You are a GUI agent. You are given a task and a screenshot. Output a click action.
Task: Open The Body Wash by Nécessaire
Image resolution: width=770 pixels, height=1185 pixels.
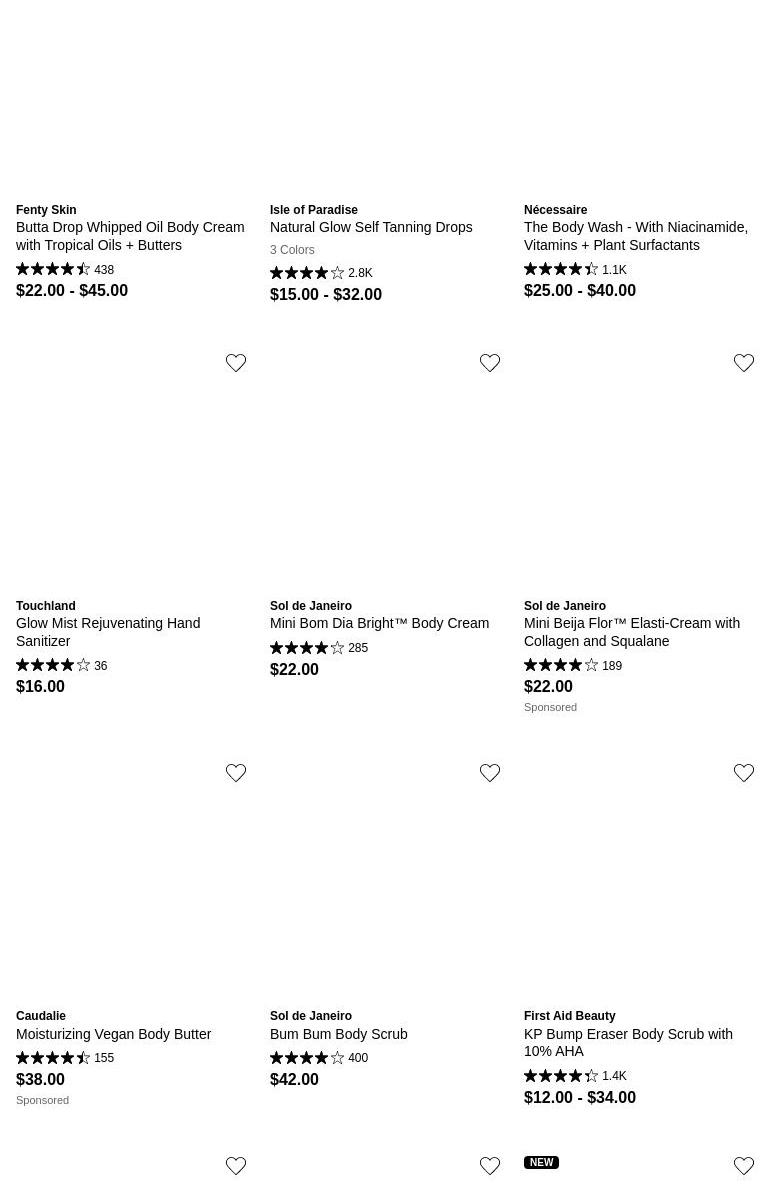(635, 236)
